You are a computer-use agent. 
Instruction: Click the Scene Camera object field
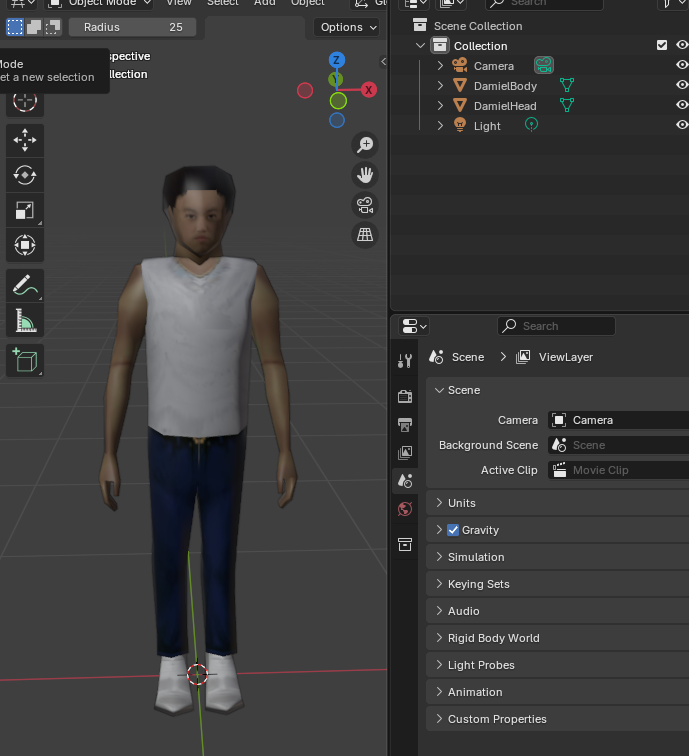click(x=619, y=420)
